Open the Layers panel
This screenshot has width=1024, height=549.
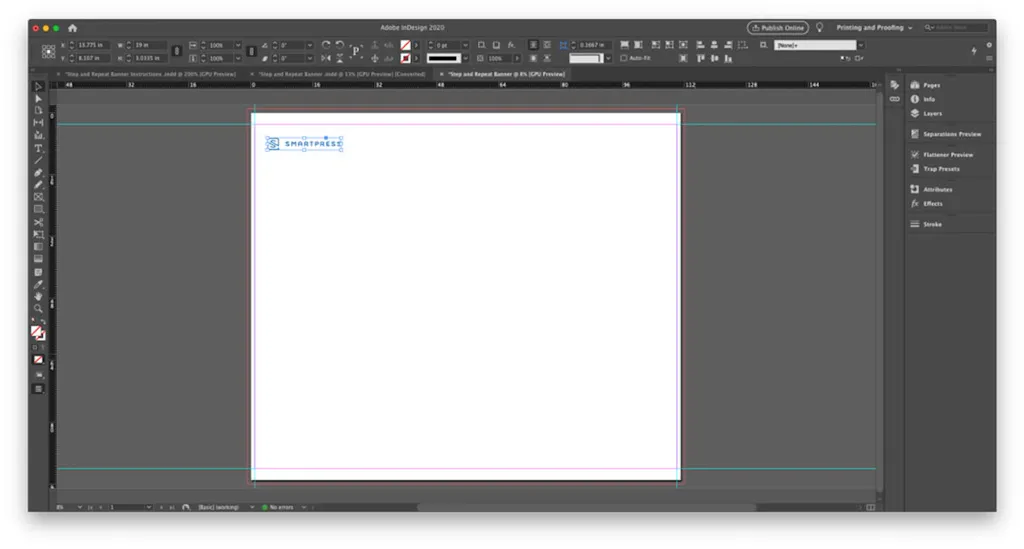pos(931,113)
